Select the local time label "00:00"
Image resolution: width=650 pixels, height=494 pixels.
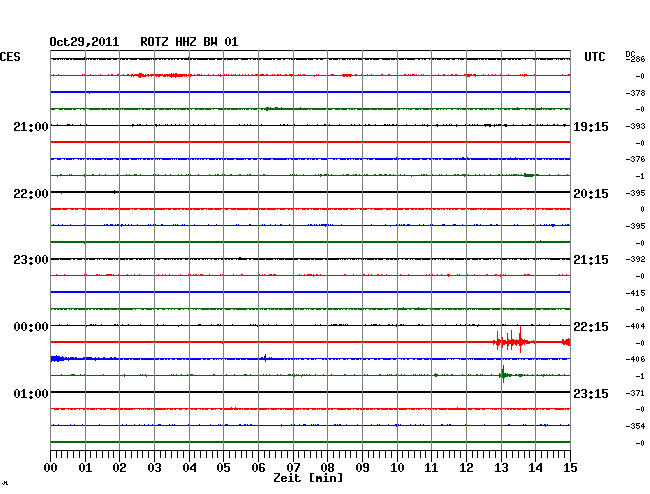(31, 327)
